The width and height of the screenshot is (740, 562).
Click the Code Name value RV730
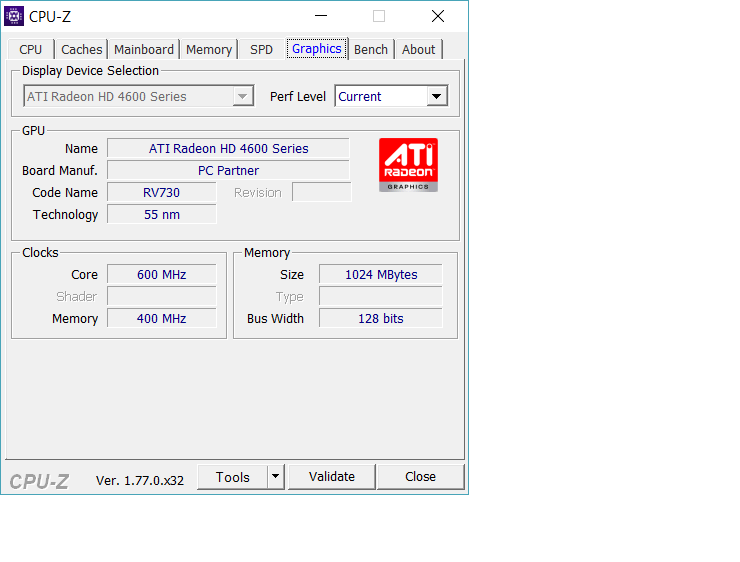162,193
